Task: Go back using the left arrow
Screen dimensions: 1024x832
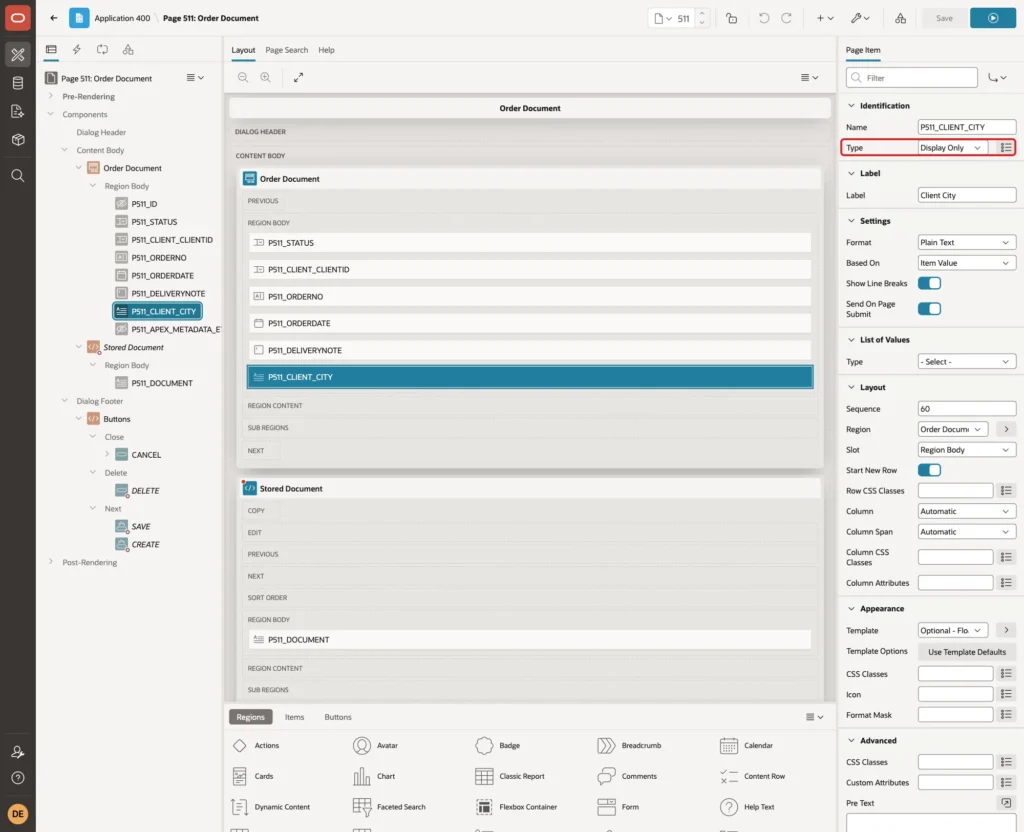Action: click(54, 18)
